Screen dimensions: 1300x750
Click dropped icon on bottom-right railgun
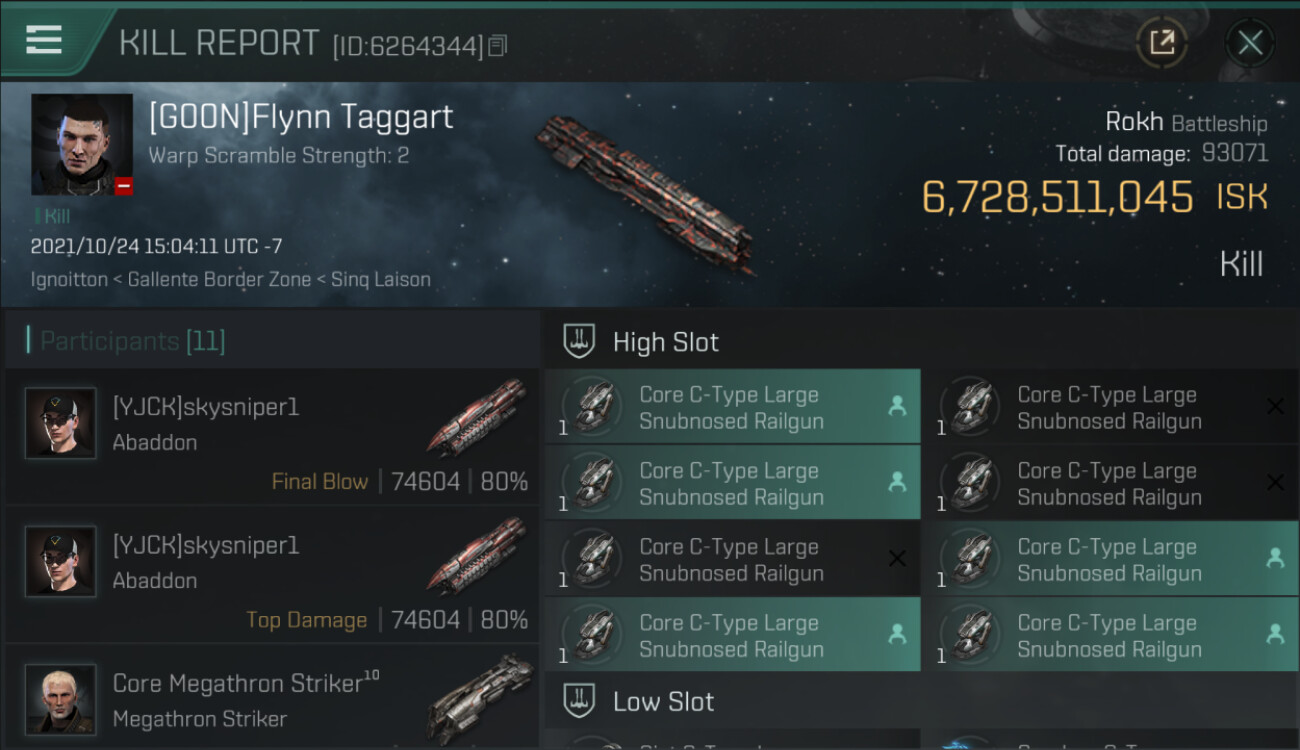[x=1275, y=634]
